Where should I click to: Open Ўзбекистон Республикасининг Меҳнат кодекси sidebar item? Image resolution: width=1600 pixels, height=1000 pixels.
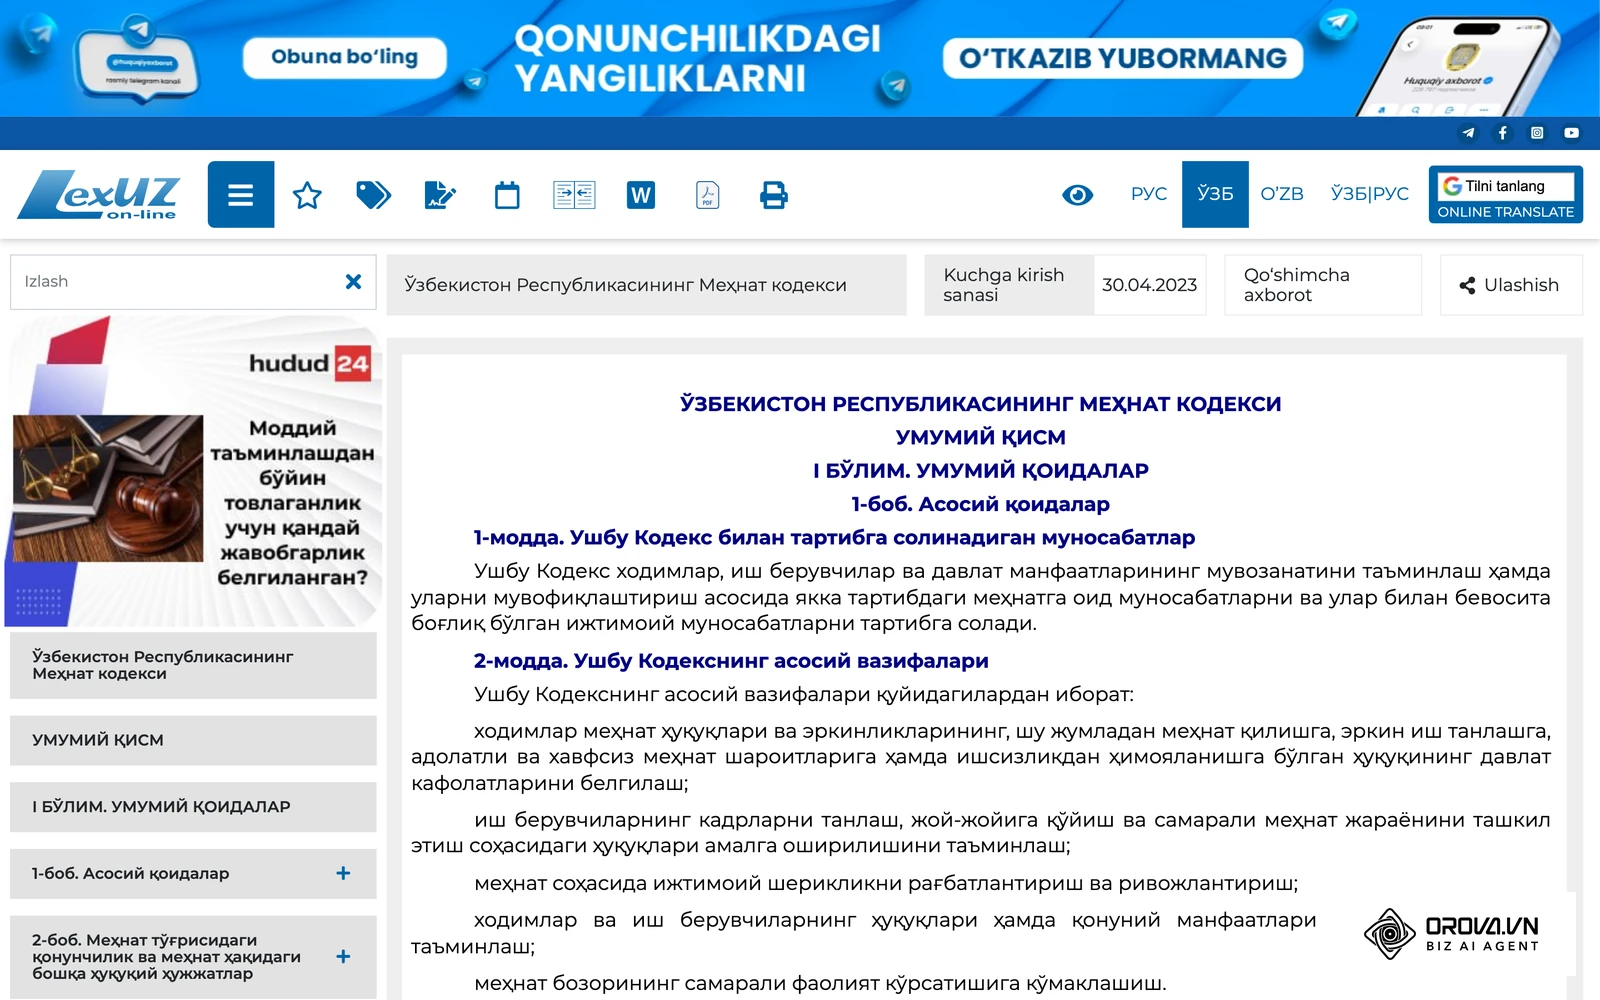click(193, 665)
